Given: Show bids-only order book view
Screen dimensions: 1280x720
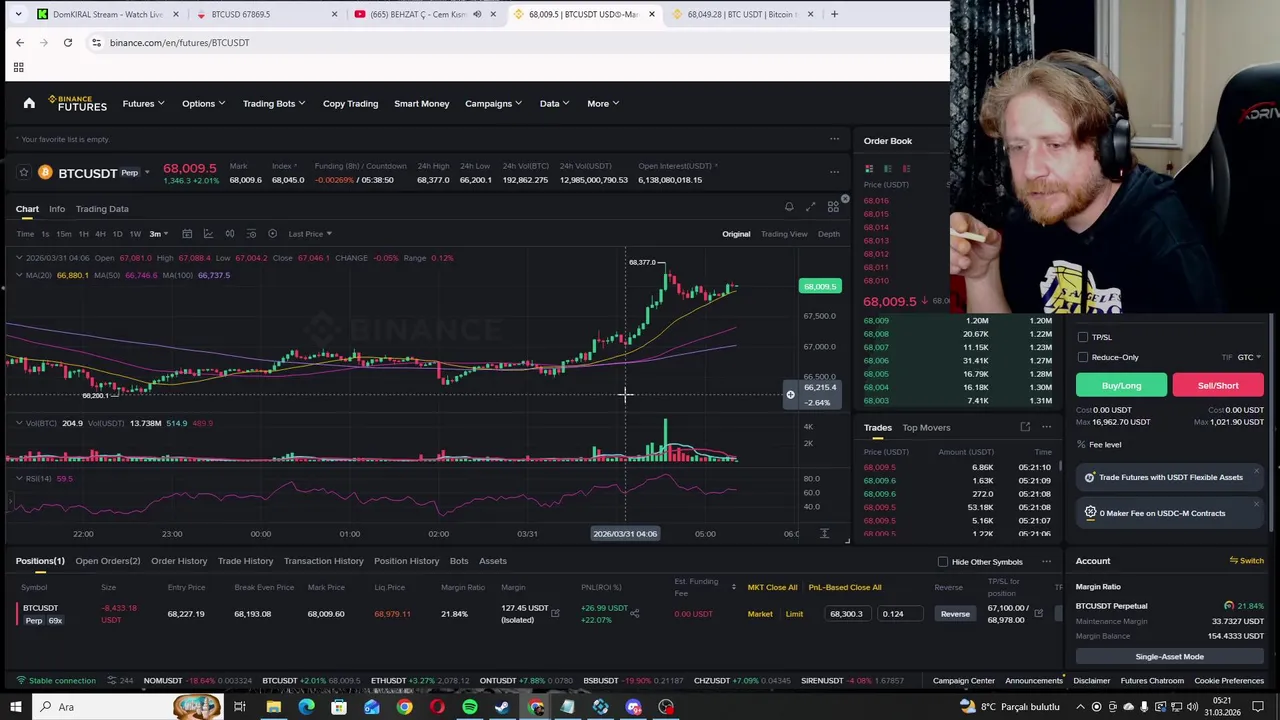Looking at the screenshot, I should tap(888, 169).
